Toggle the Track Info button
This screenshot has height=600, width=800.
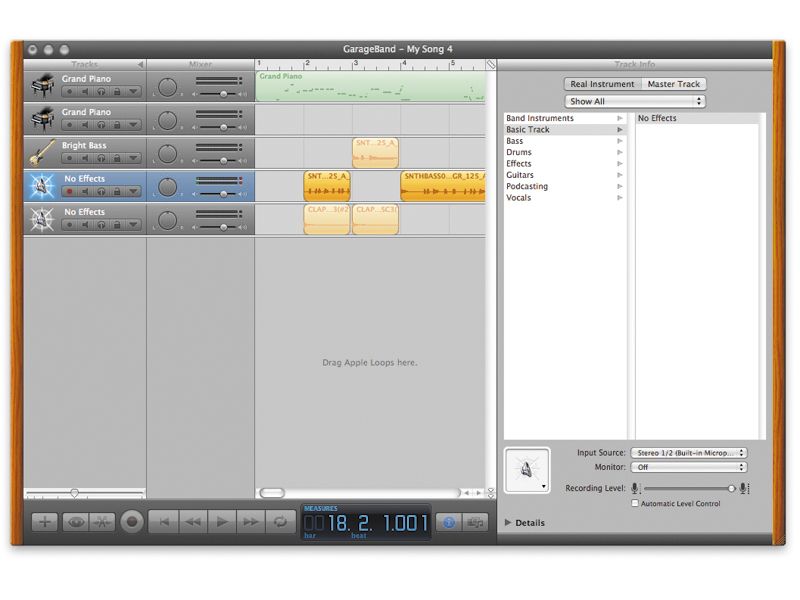pos(449,522)
